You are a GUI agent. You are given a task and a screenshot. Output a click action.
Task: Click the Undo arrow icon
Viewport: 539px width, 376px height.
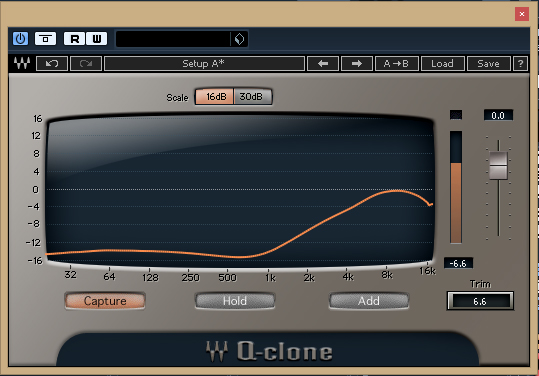pos(52,64)
